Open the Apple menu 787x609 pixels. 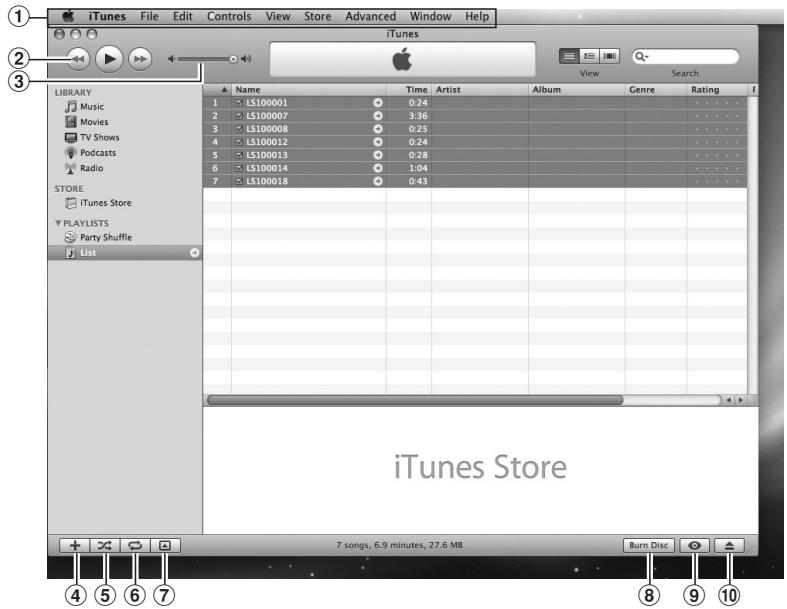coord(69,17)
